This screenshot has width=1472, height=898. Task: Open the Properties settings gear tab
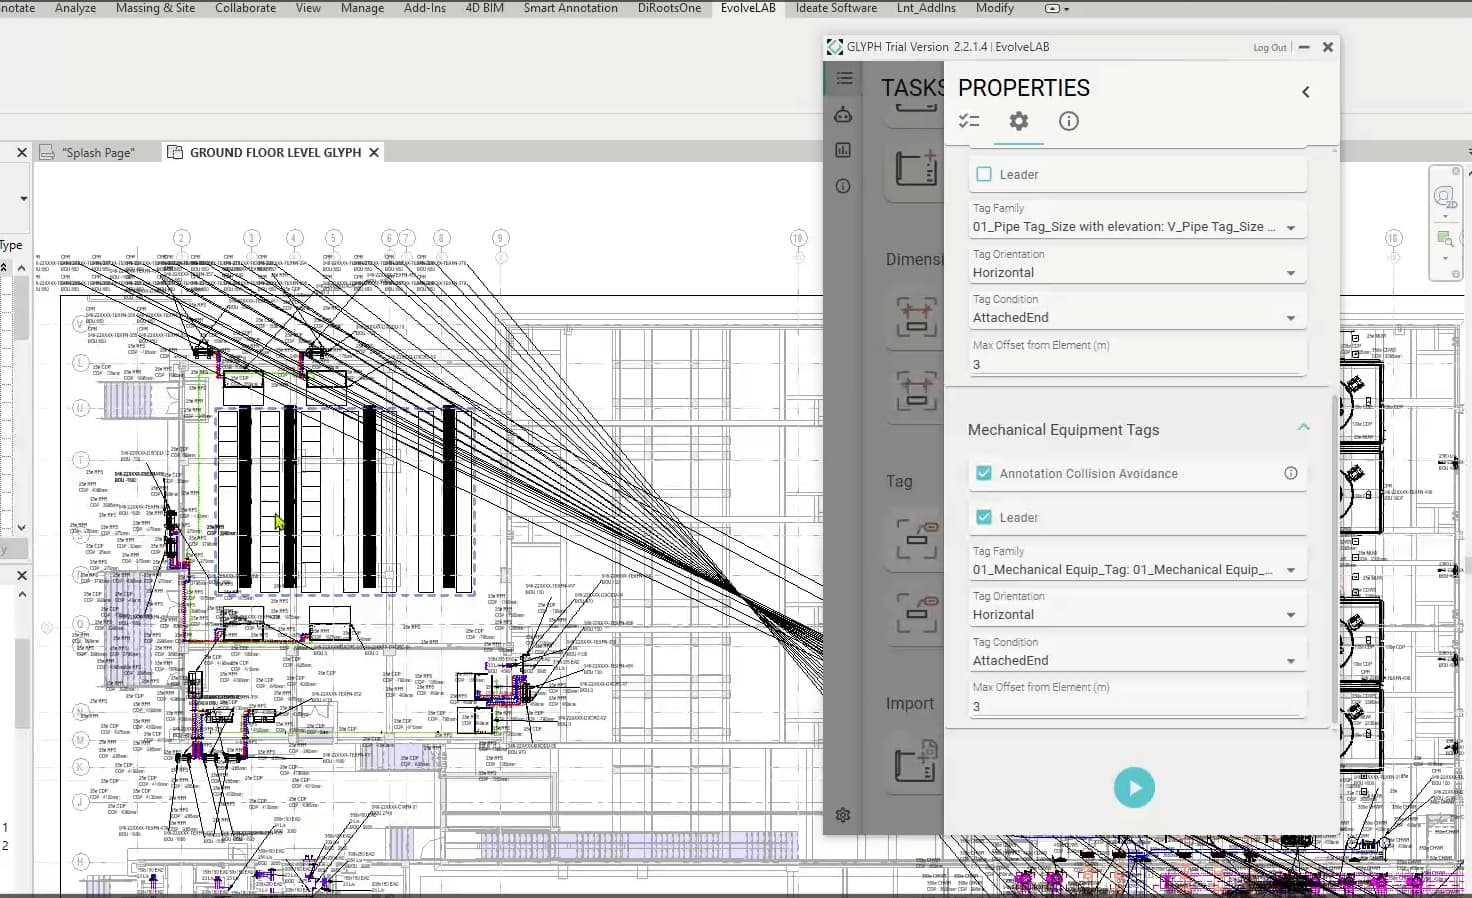click(x=1018, y=121)
